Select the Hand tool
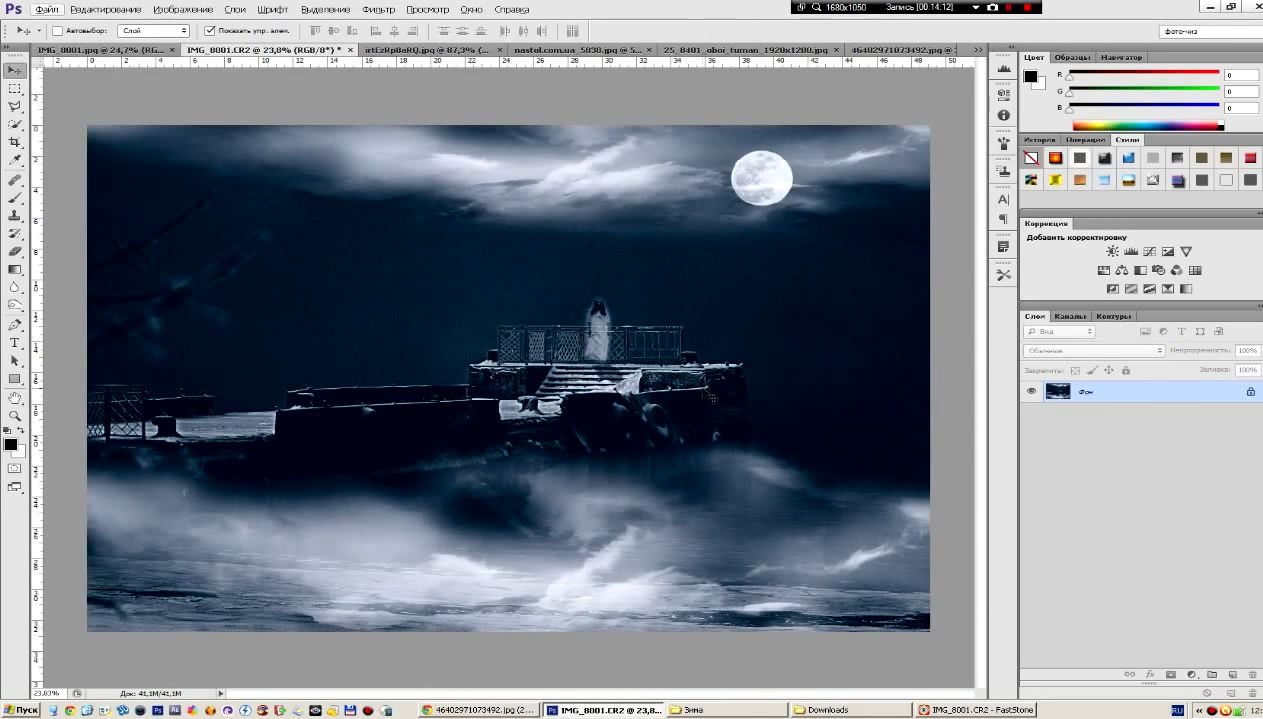1263x719 pixels. coord(15,397)
